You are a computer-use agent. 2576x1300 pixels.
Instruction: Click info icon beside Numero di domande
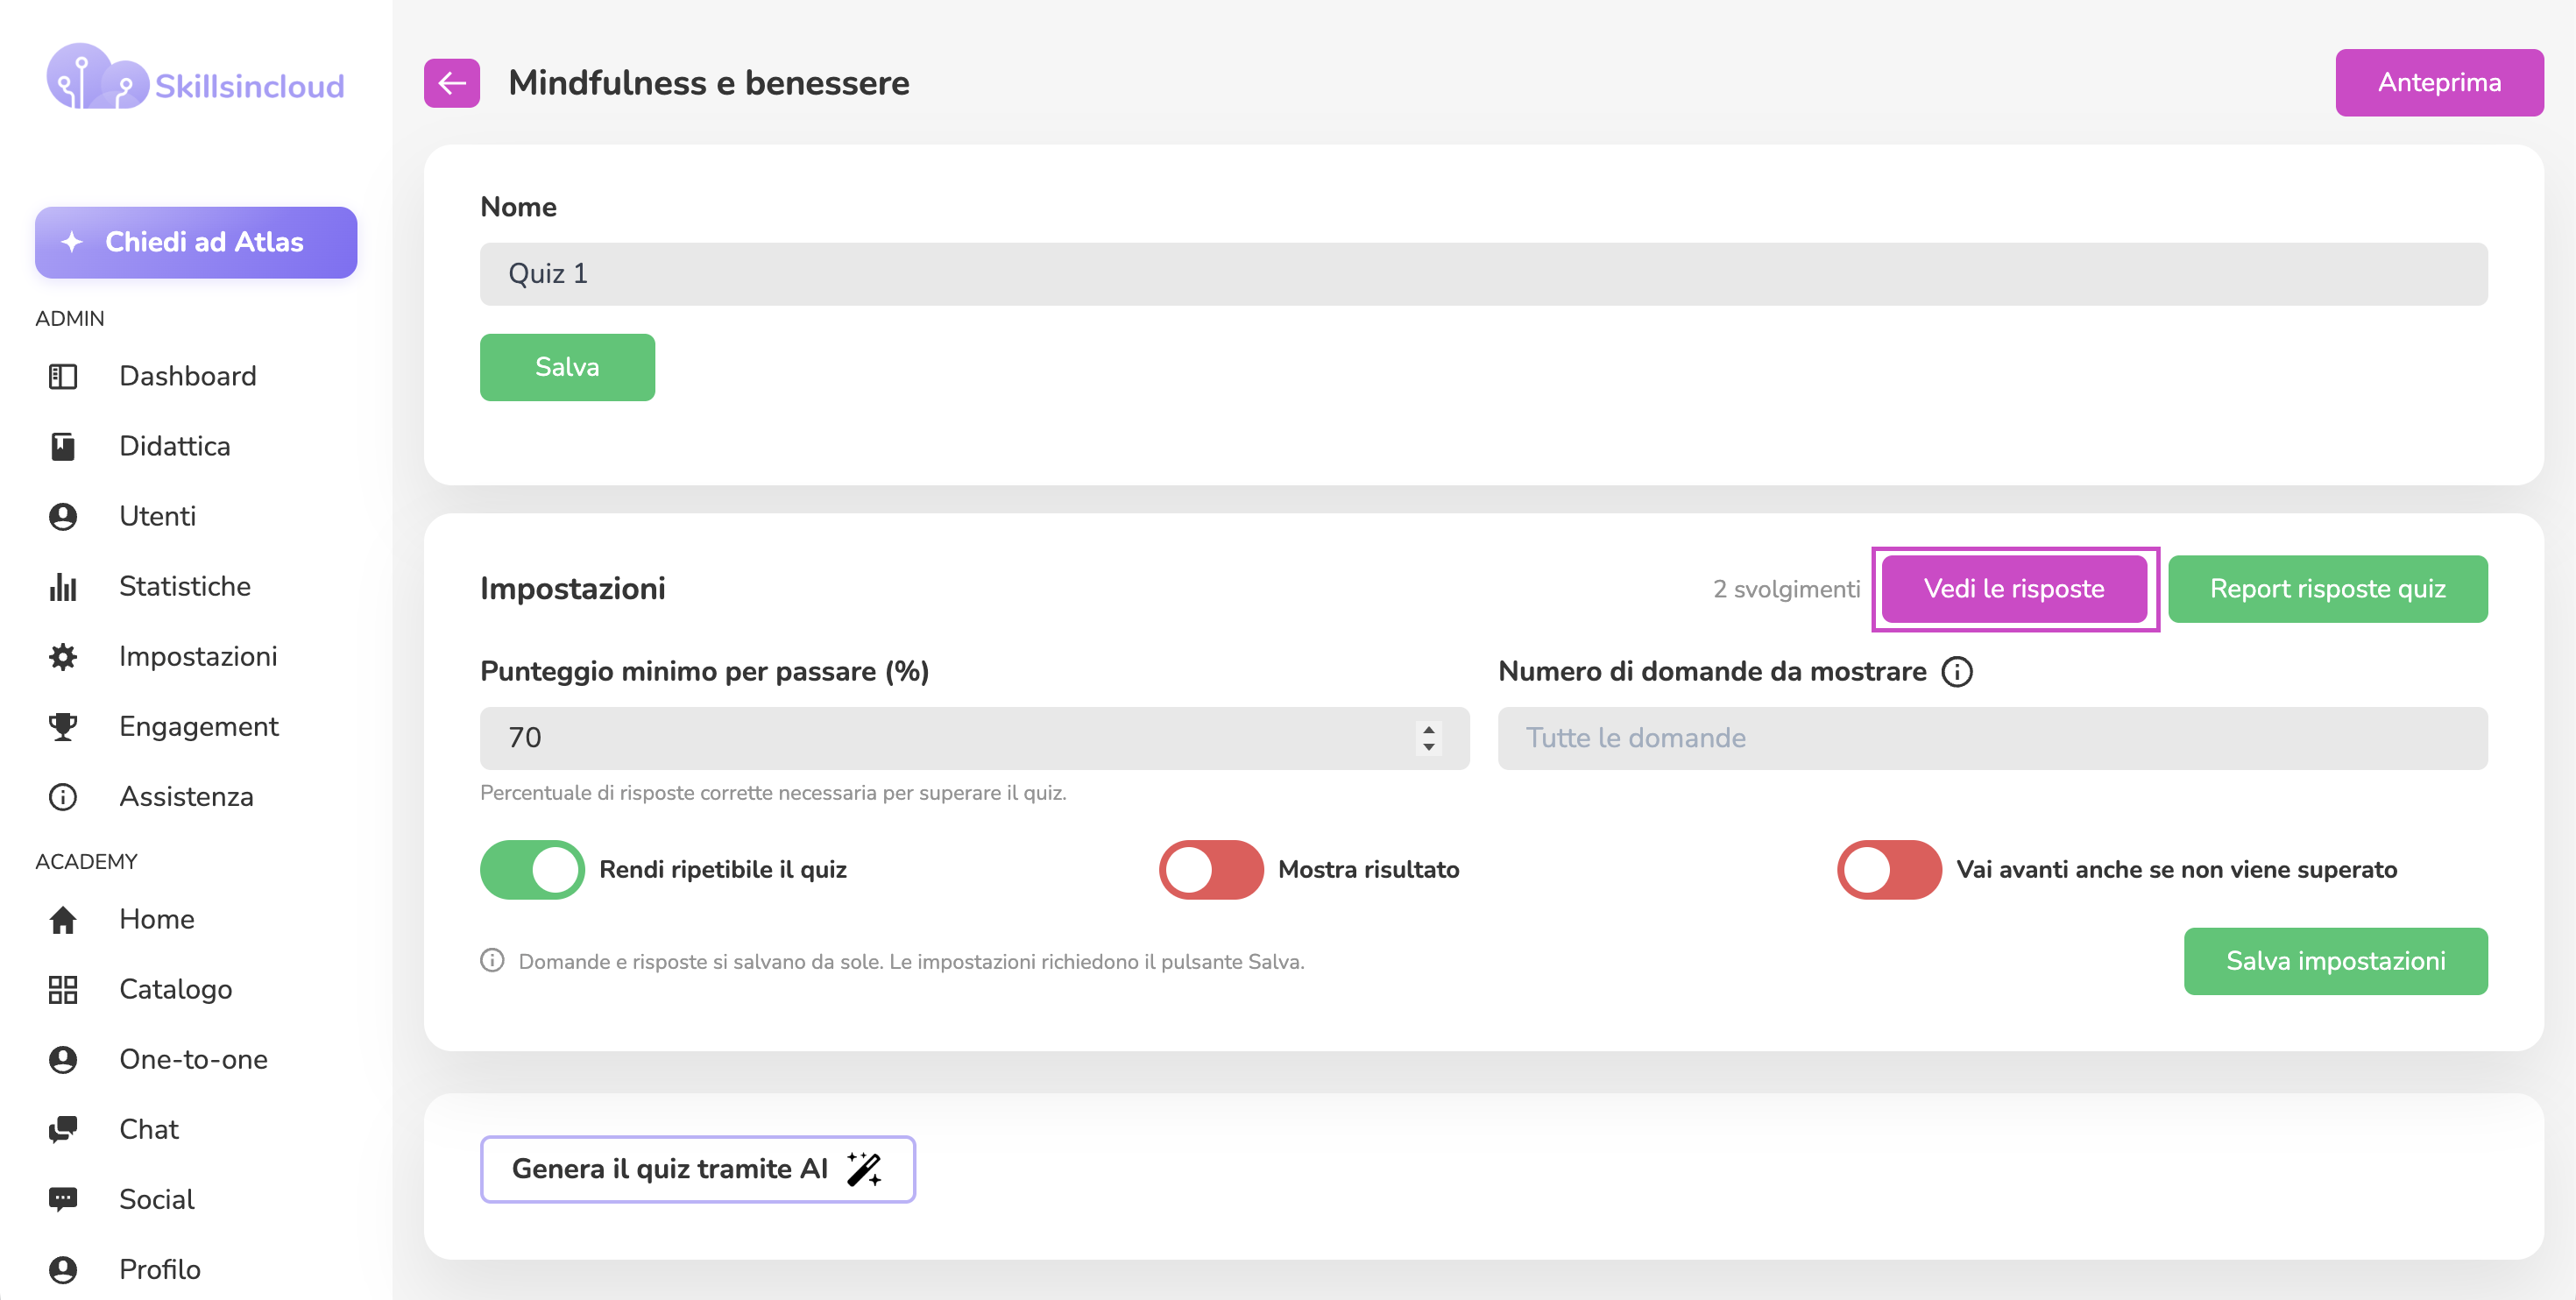click(1956, 672)
